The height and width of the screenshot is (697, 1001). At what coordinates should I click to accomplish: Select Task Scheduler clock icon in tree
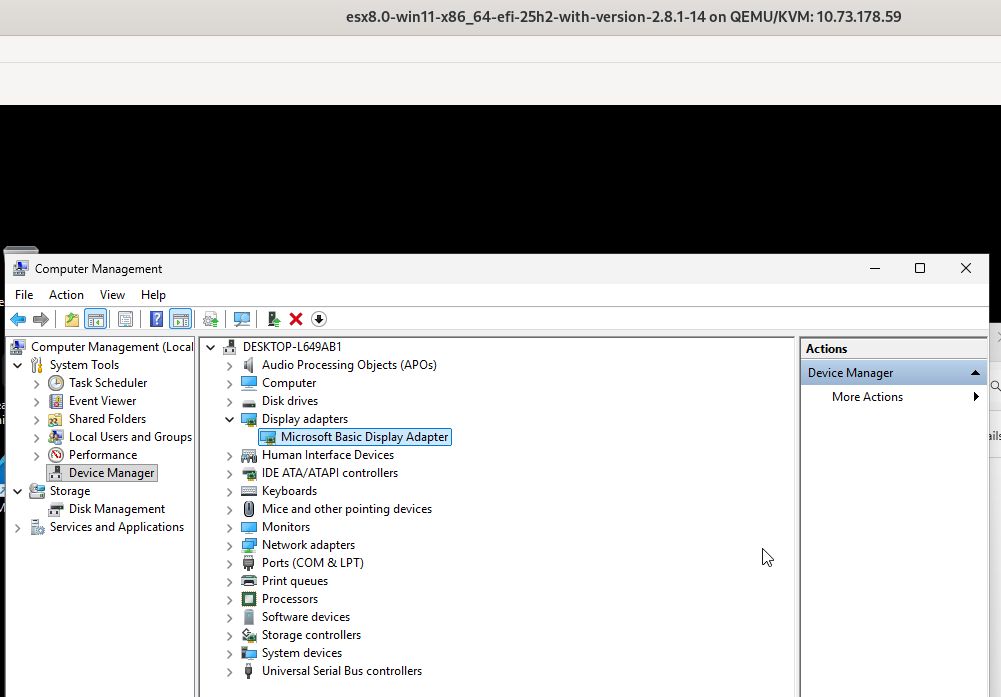click(x=56, y=383)
